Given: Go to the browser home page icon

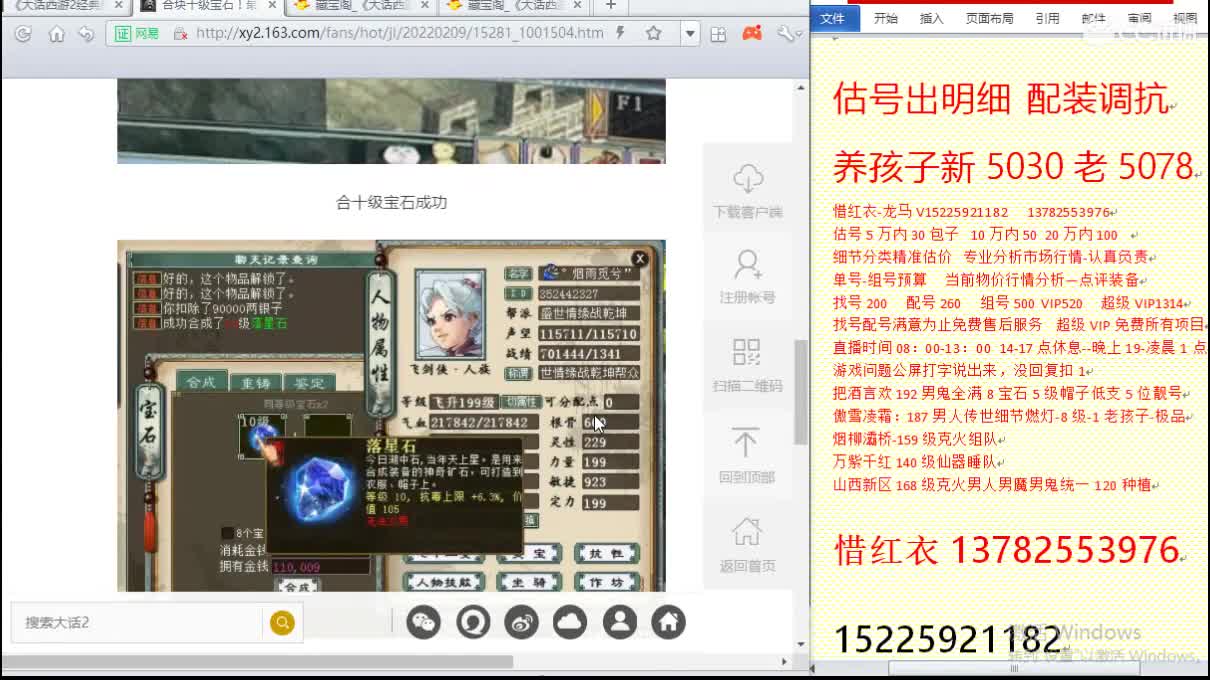Looking at the screenshot, I should (x=56, y=34).
